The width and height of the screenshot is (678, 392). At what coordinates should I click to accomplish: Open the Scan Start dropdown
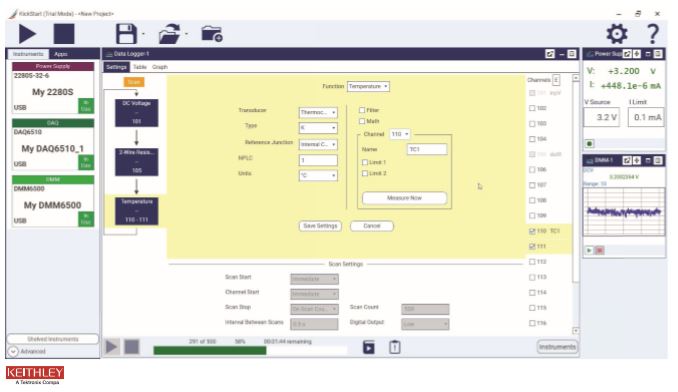[x=314, y=279]
